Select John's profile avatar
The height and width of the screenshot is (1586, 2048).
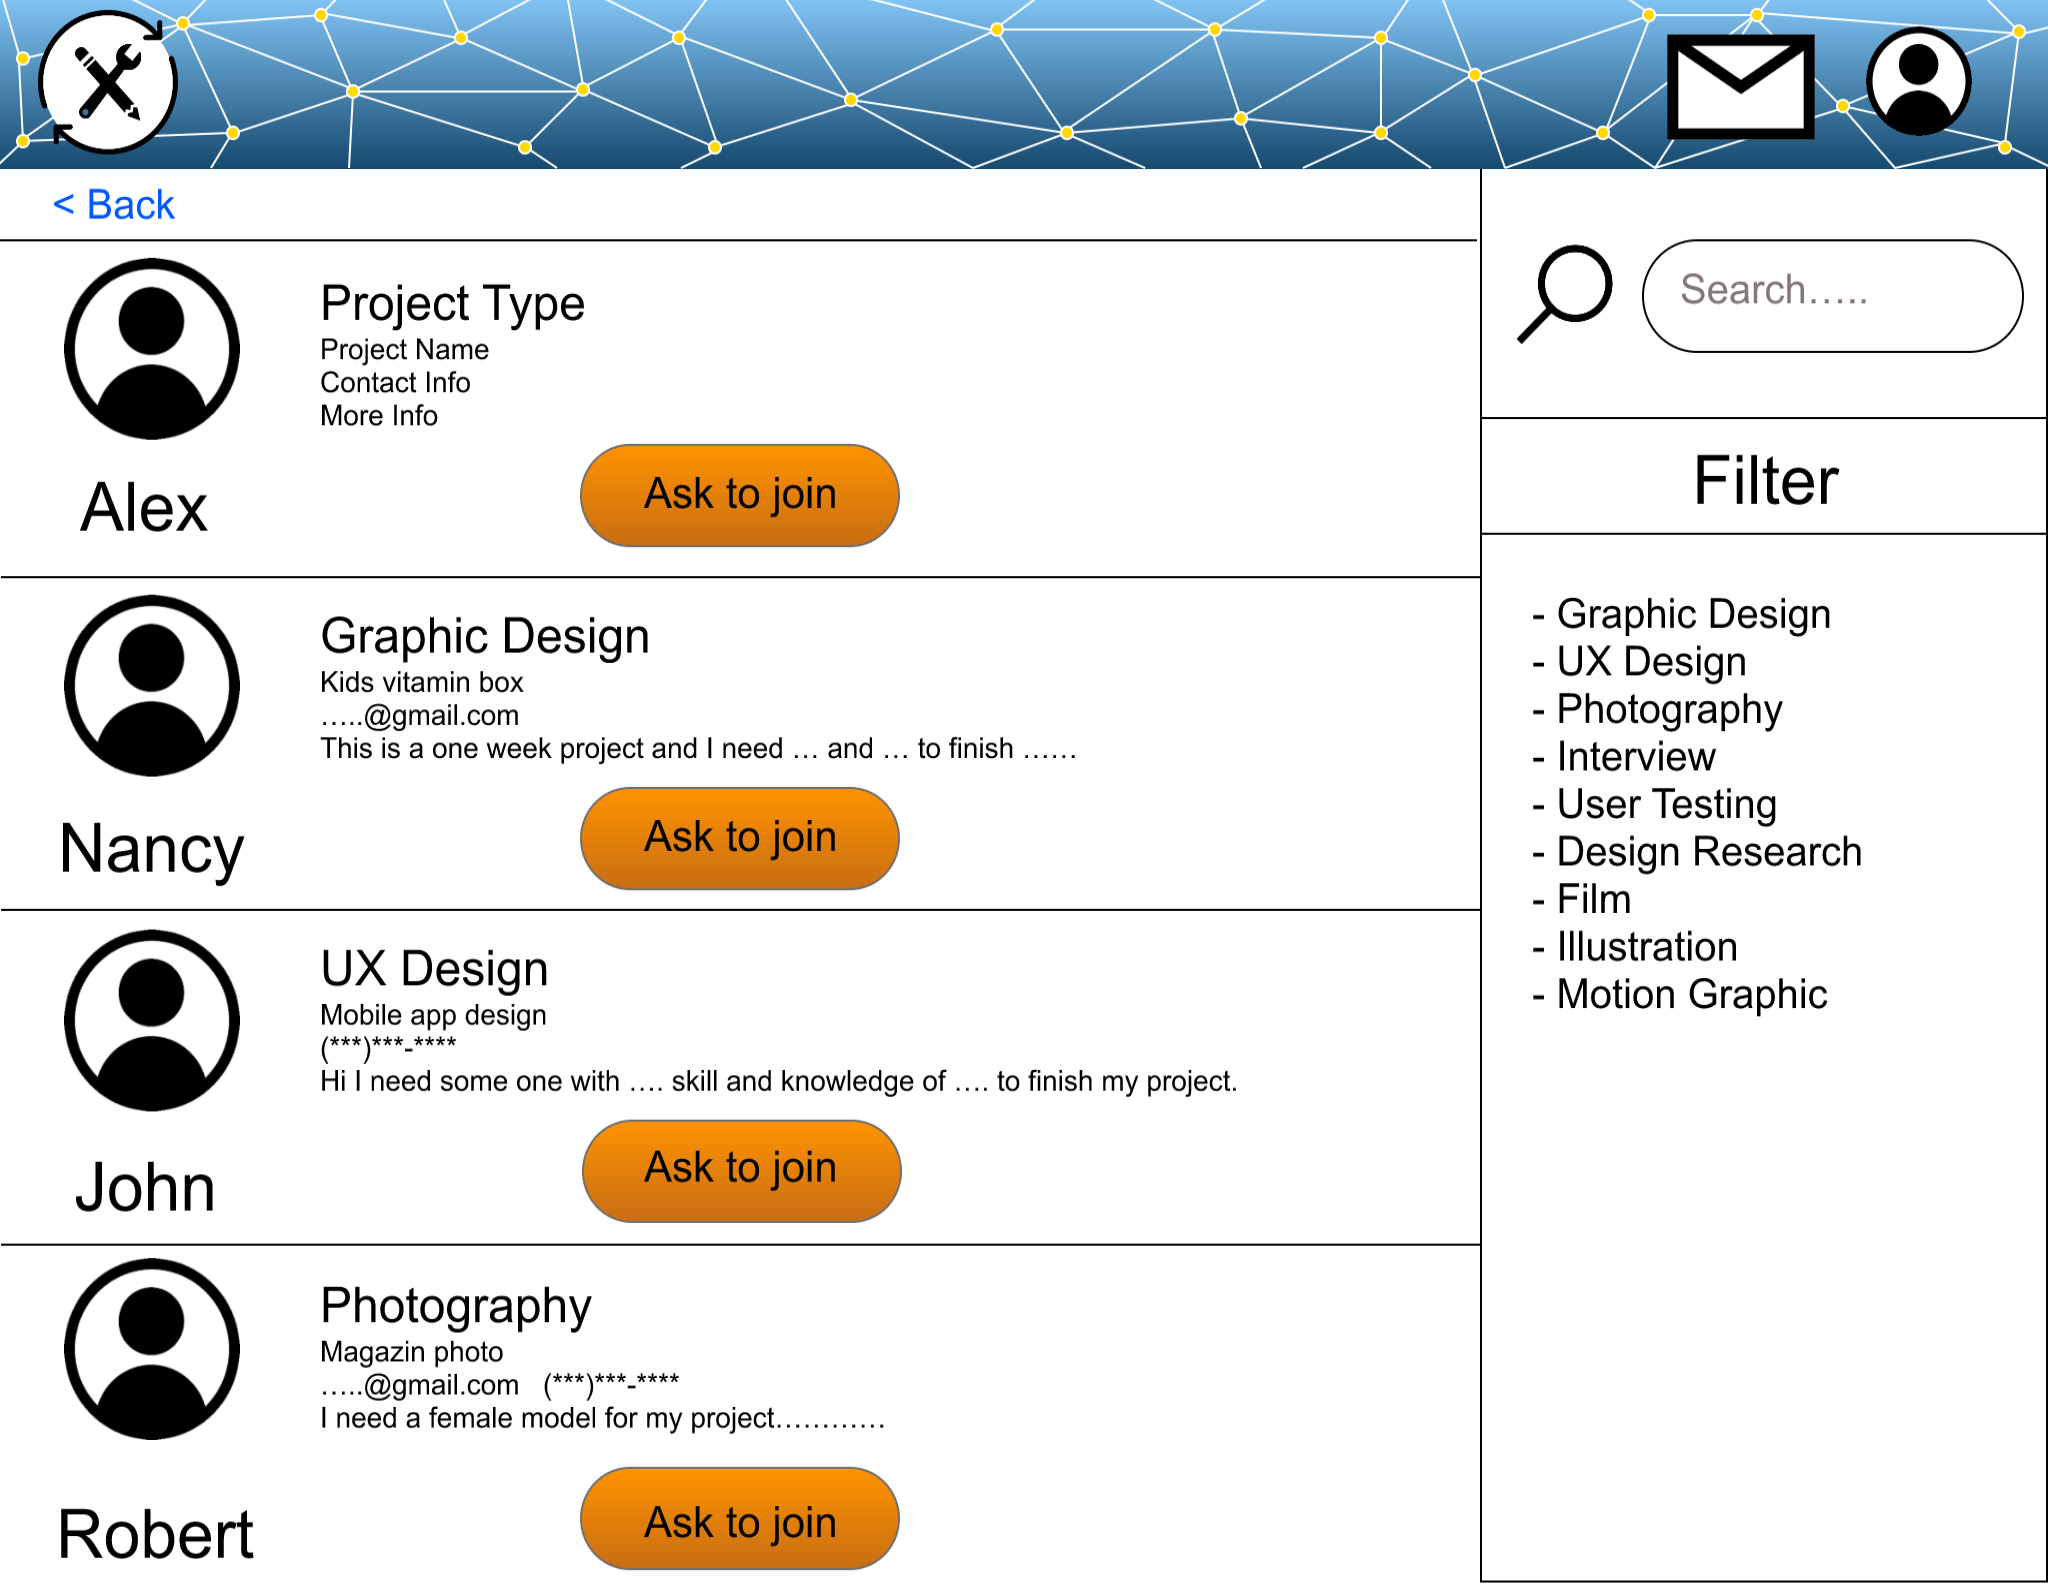152,1020
